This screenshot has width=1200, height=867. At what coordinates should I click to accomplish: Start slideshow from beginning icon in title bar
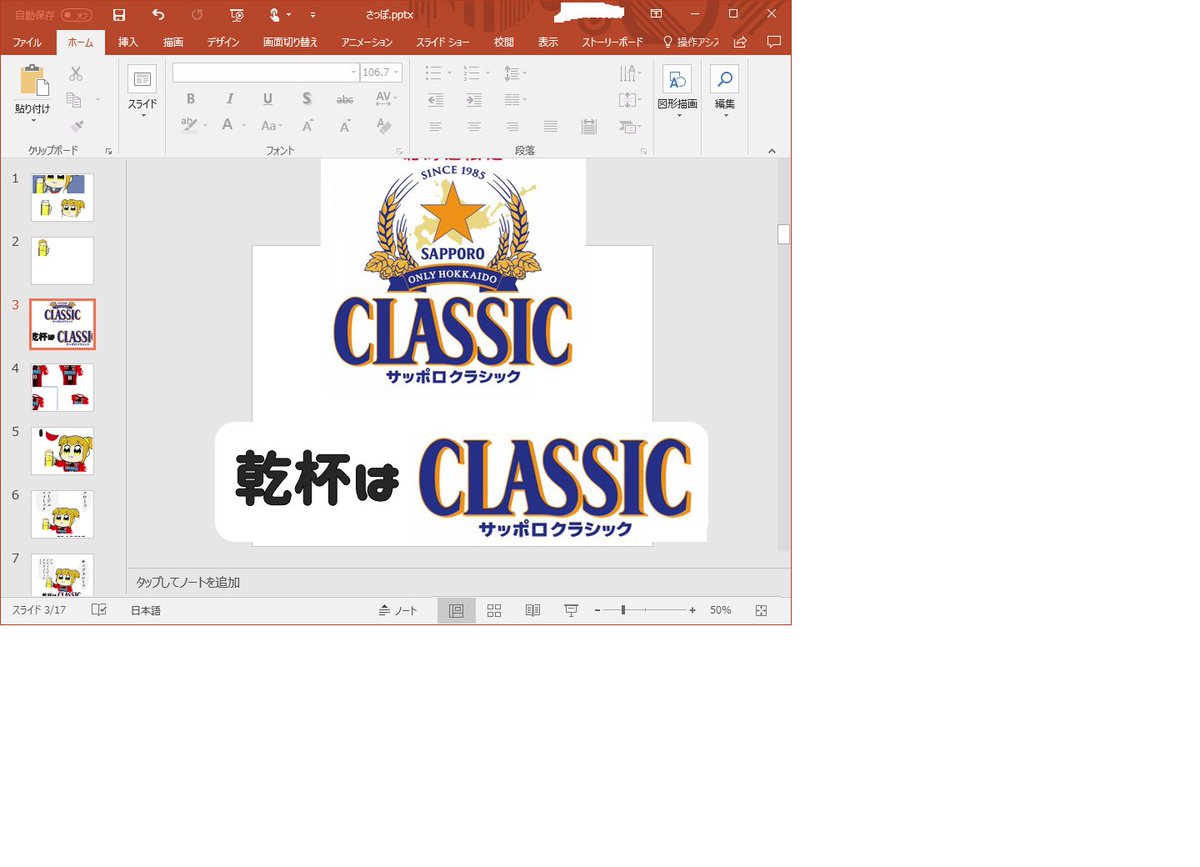point(236,15)
